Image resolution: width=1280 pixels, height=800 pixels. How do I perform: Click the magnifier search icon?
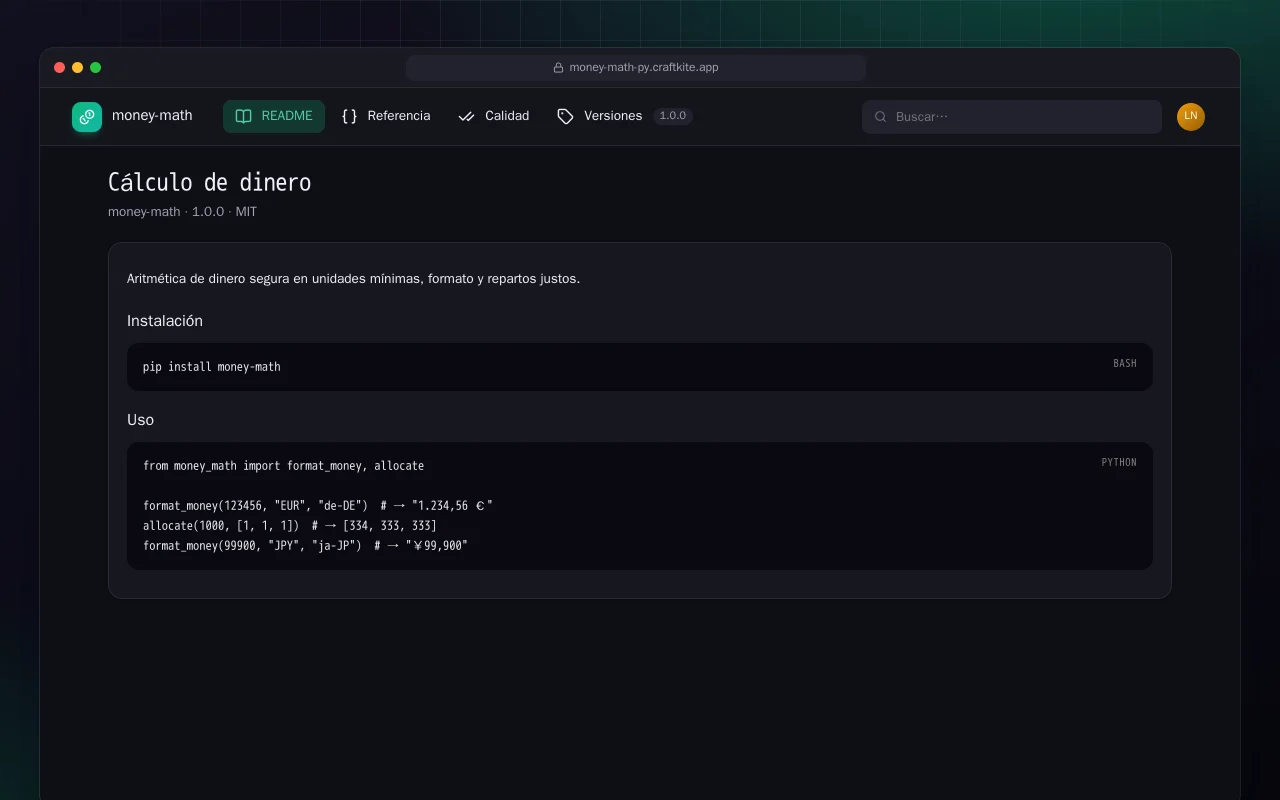pos(881,117)
